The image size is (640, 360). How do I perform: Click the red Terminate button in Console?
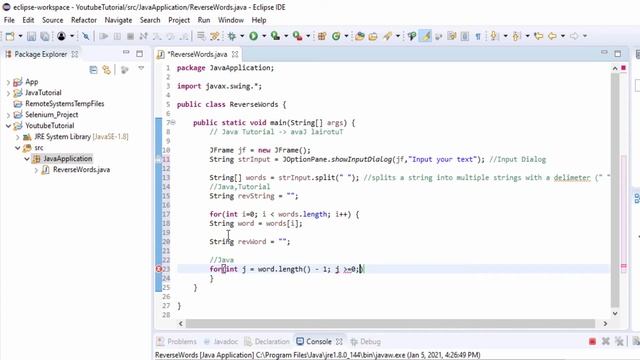592,342
